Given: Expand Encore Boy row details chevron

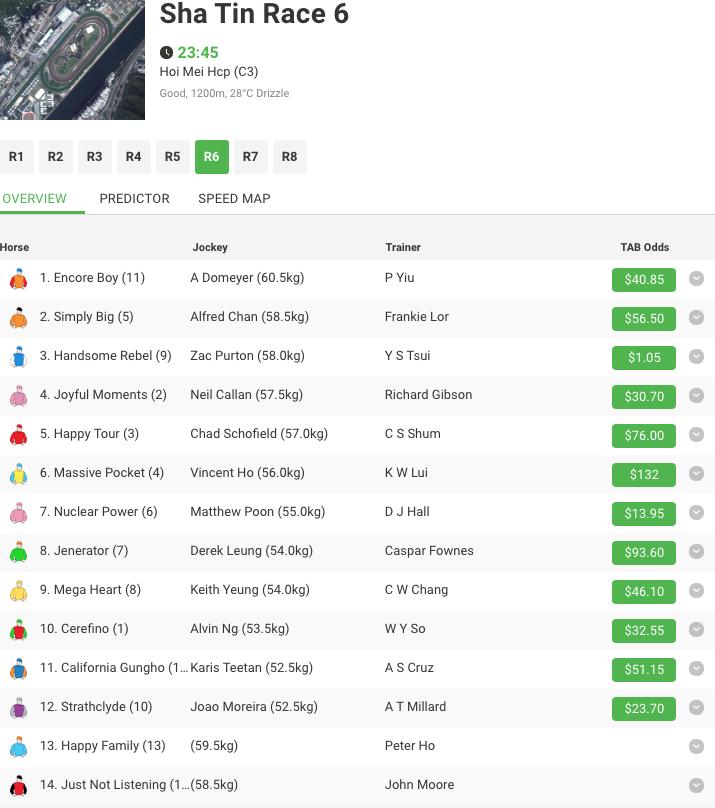Looking at the screenshot, I should click(697, 279).
